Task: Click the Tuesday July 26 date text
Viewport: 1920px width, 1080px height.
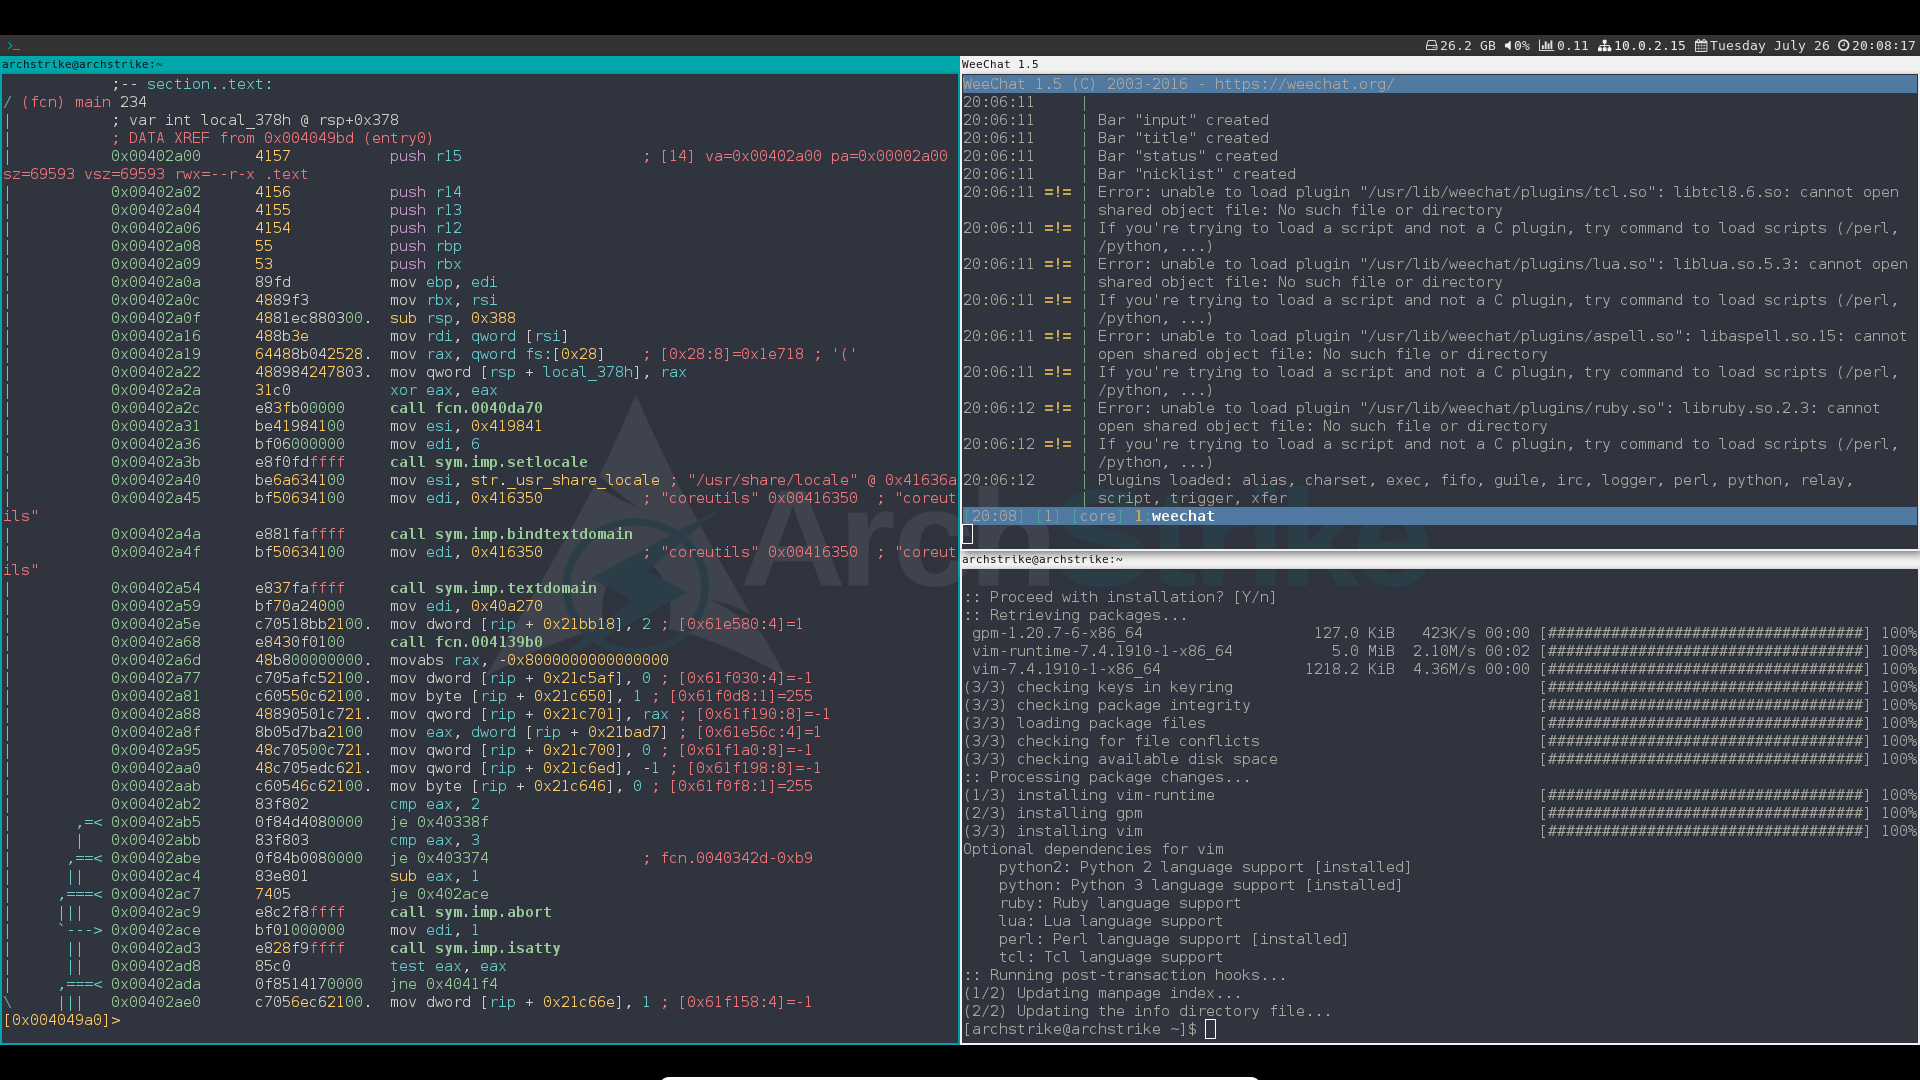Action: tap(1769, 46)
